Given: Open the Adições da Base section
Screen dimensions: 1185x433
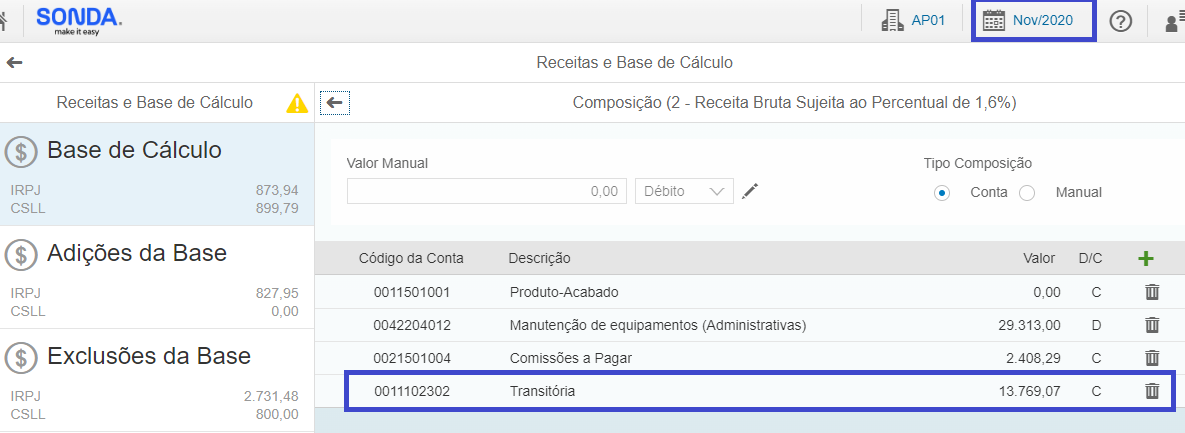Looking at the screenshot, I should (156, 277).
